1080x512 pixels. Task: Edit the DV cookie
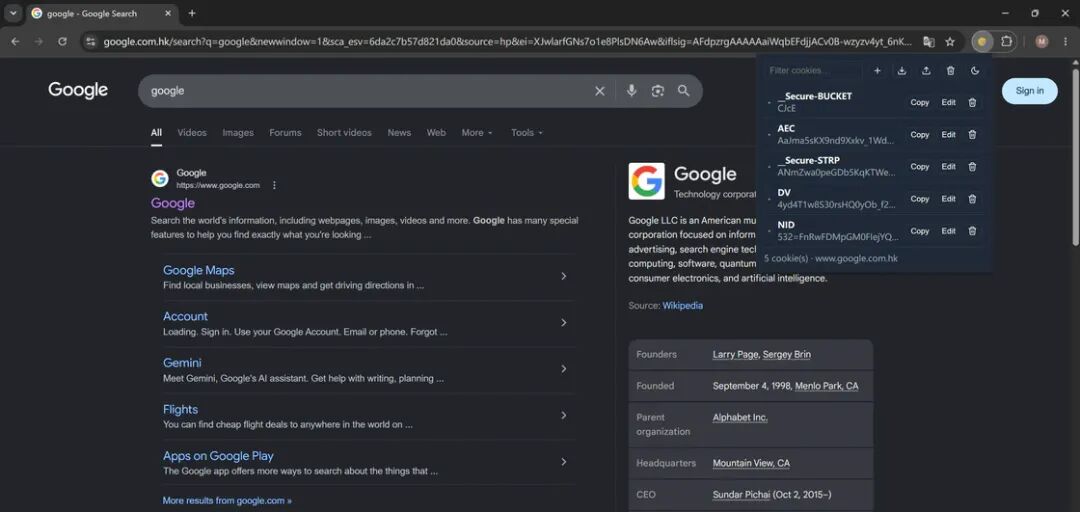point(948,199)
